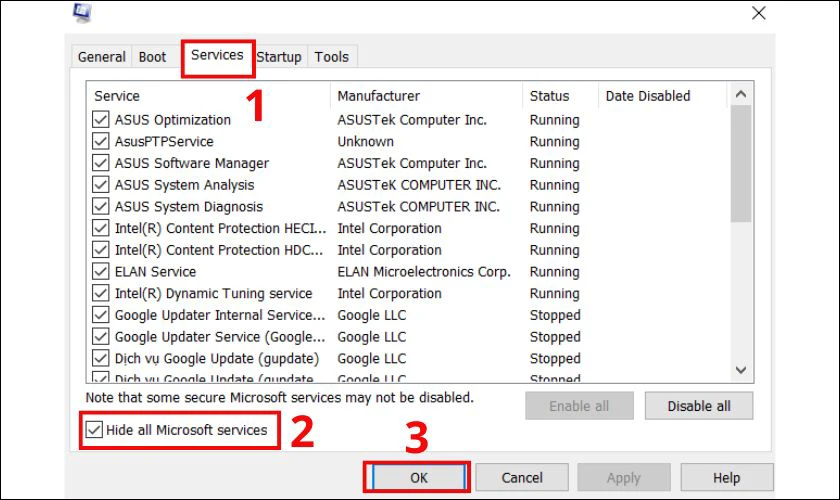
Task: Select the AsusPTPService row name
Action: (x=164, y=141)
